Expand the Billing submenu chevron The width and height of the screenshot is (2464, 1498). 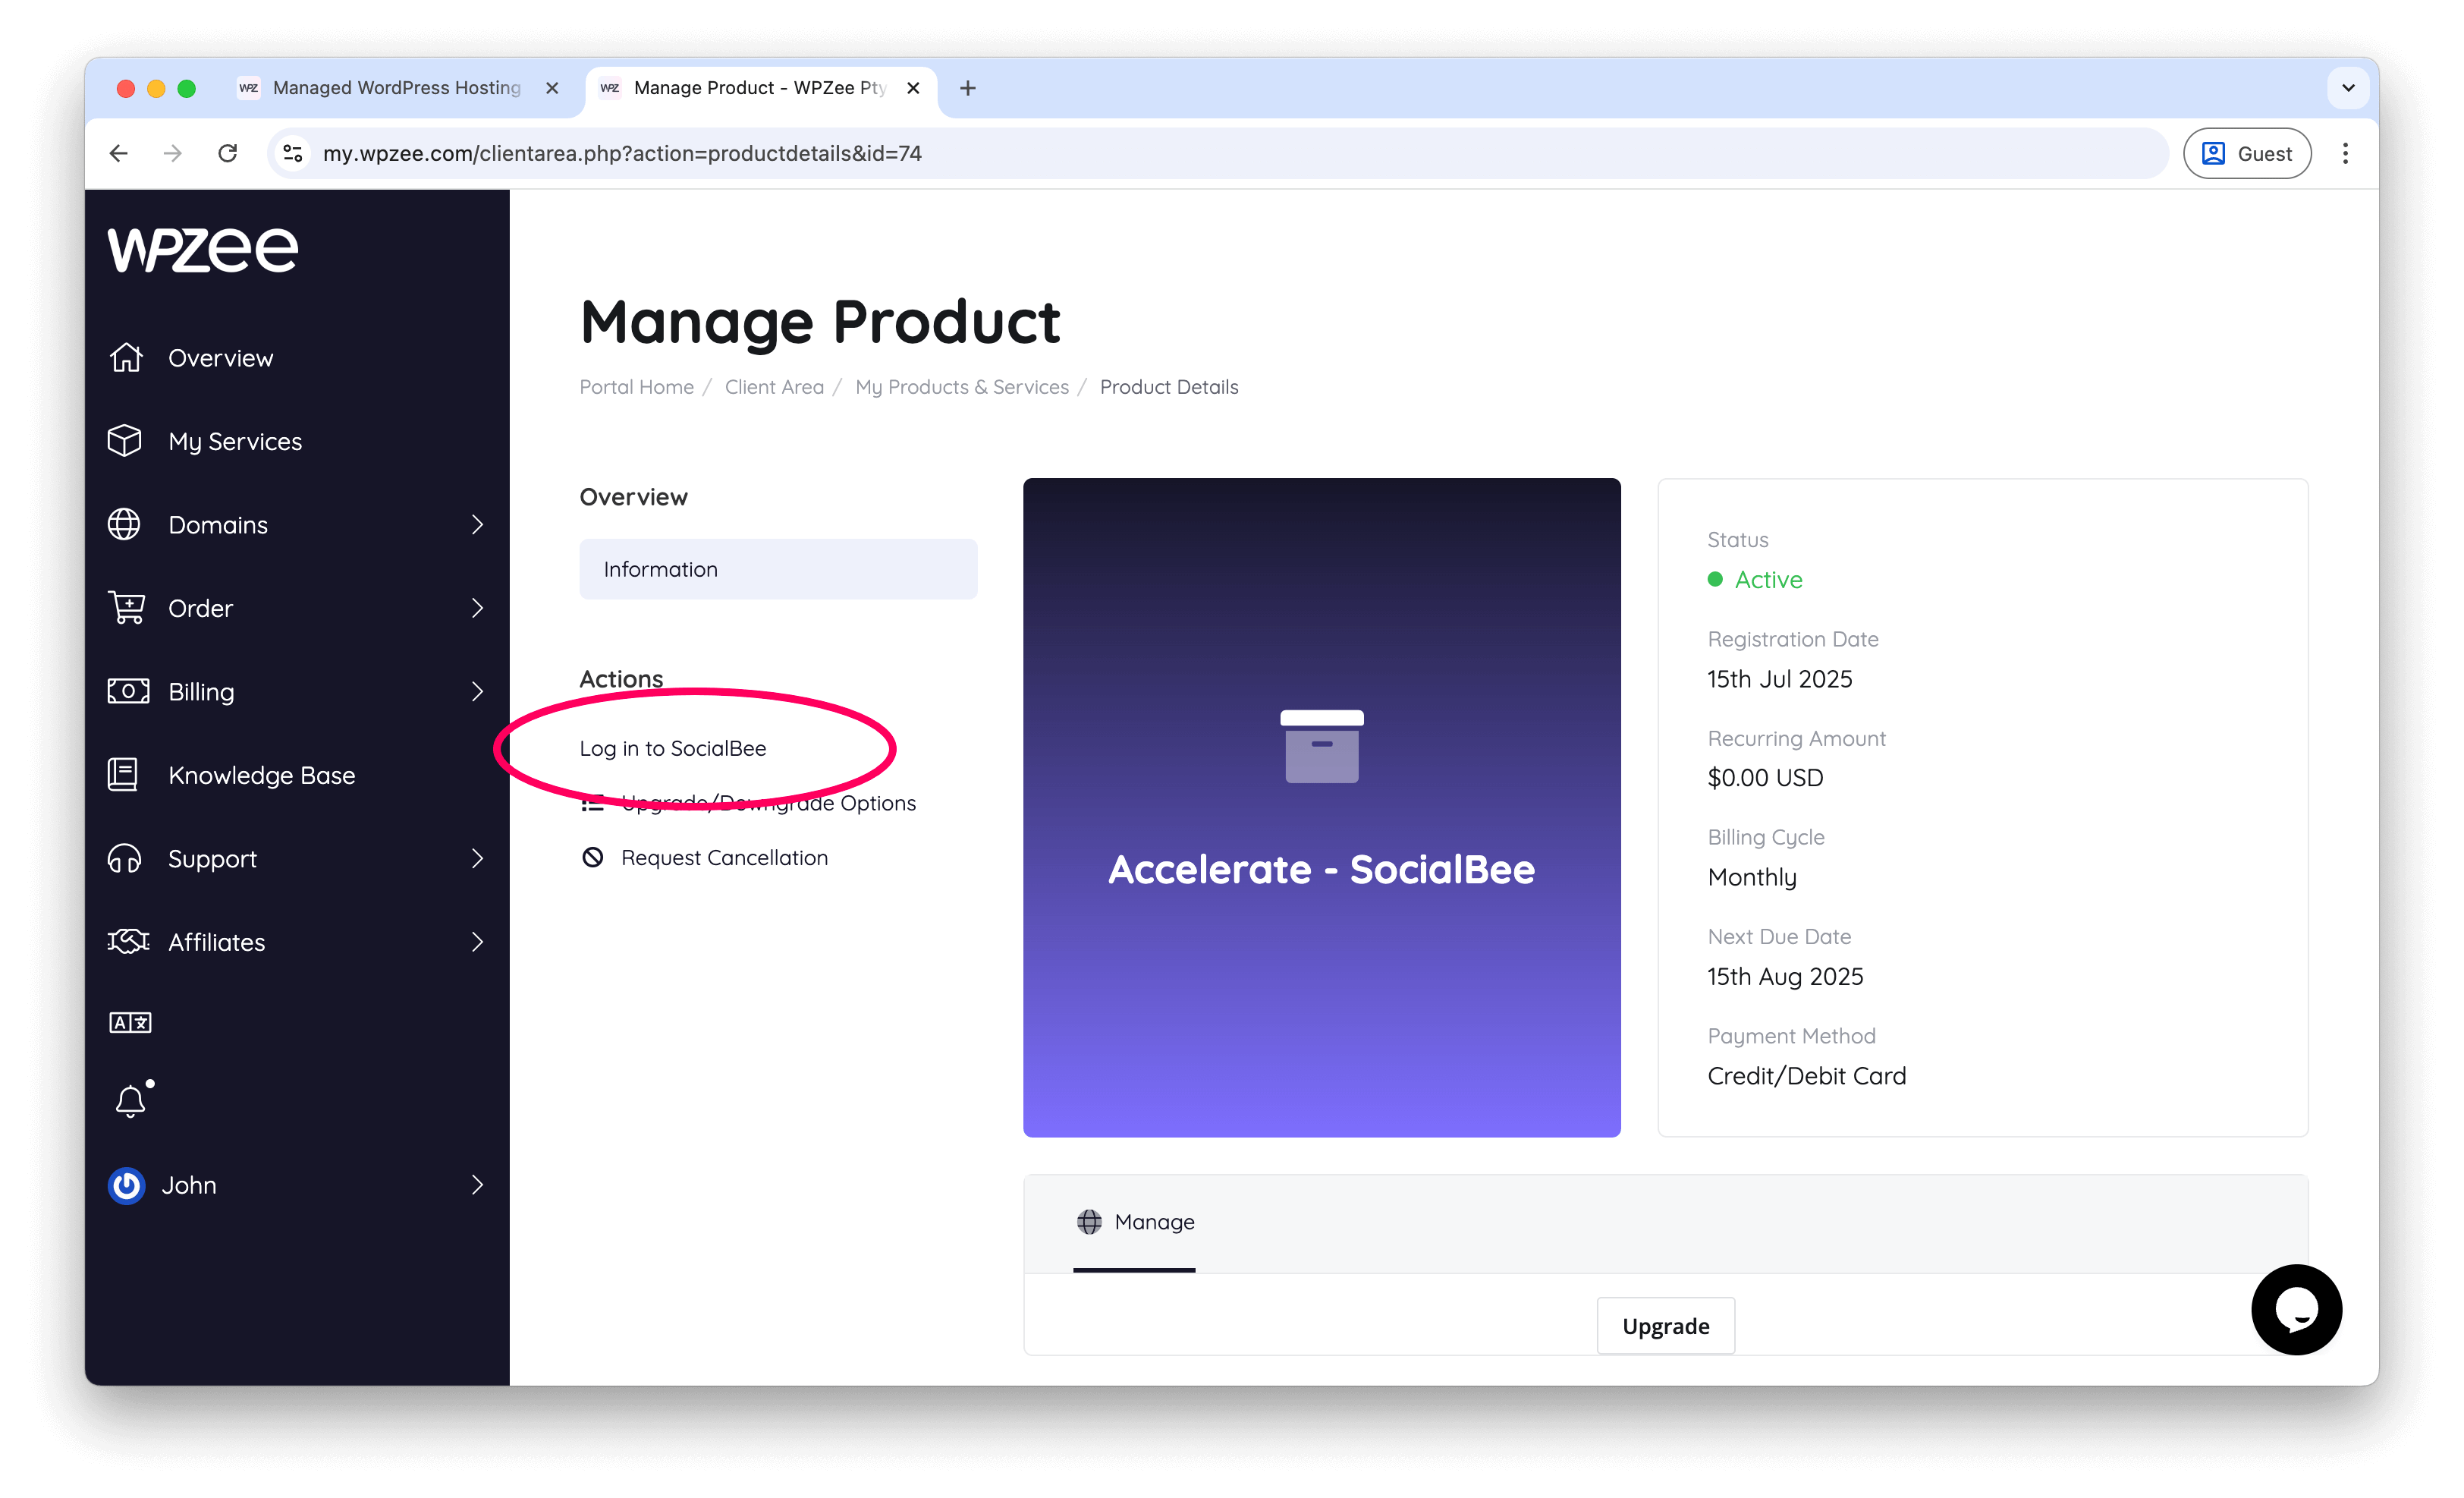[x=477, y=691]
